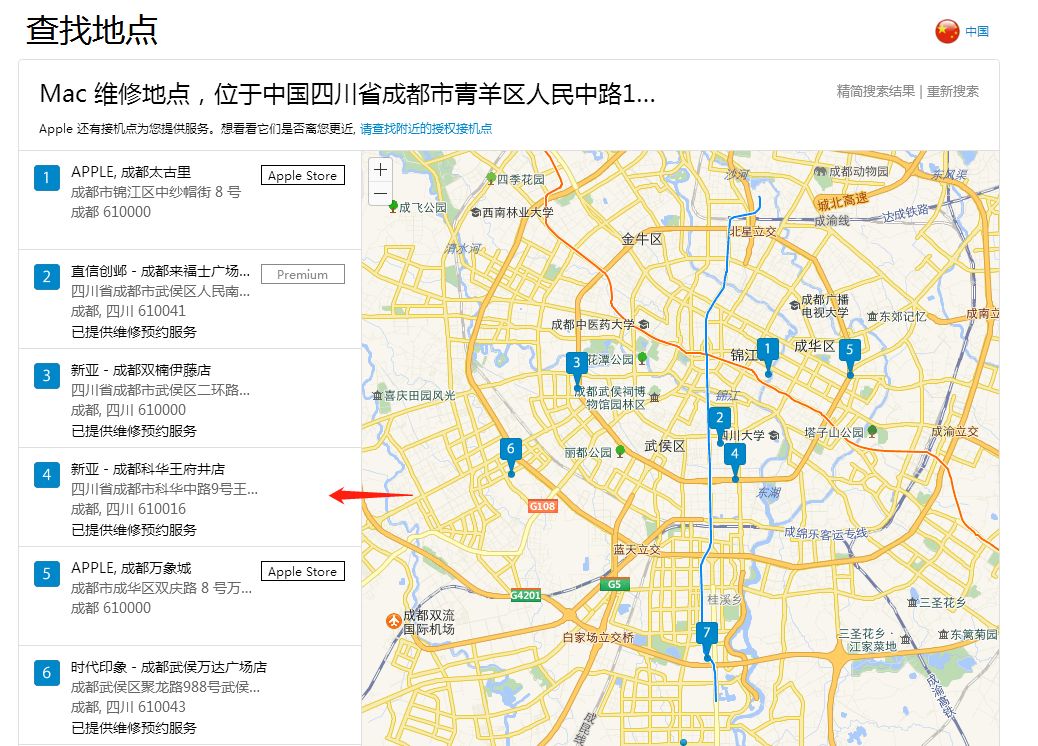Click 武侯区 district label
1038x746 pixels.
click(665, 446)
